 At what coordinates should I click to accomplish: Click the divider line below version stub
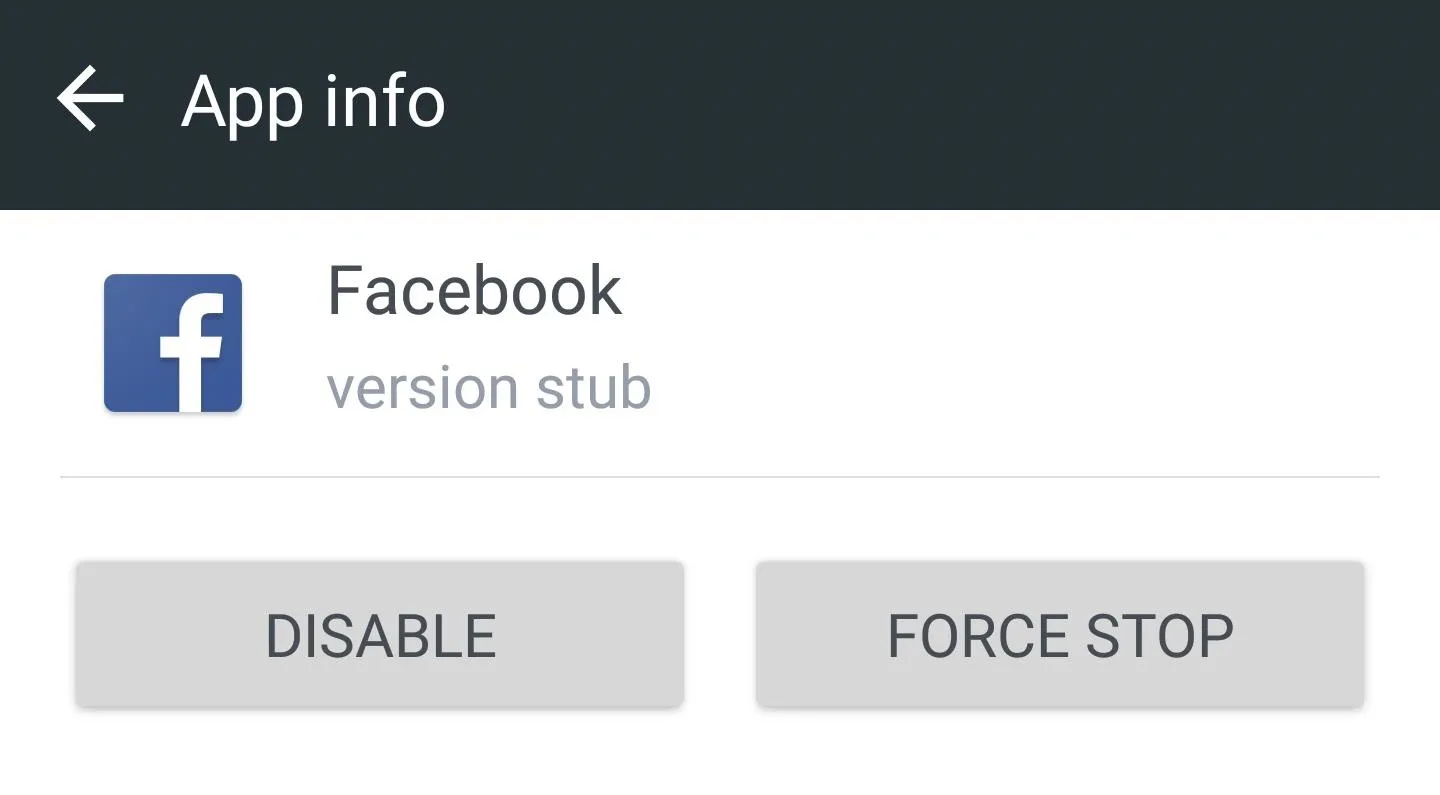[x=720, y=477]
